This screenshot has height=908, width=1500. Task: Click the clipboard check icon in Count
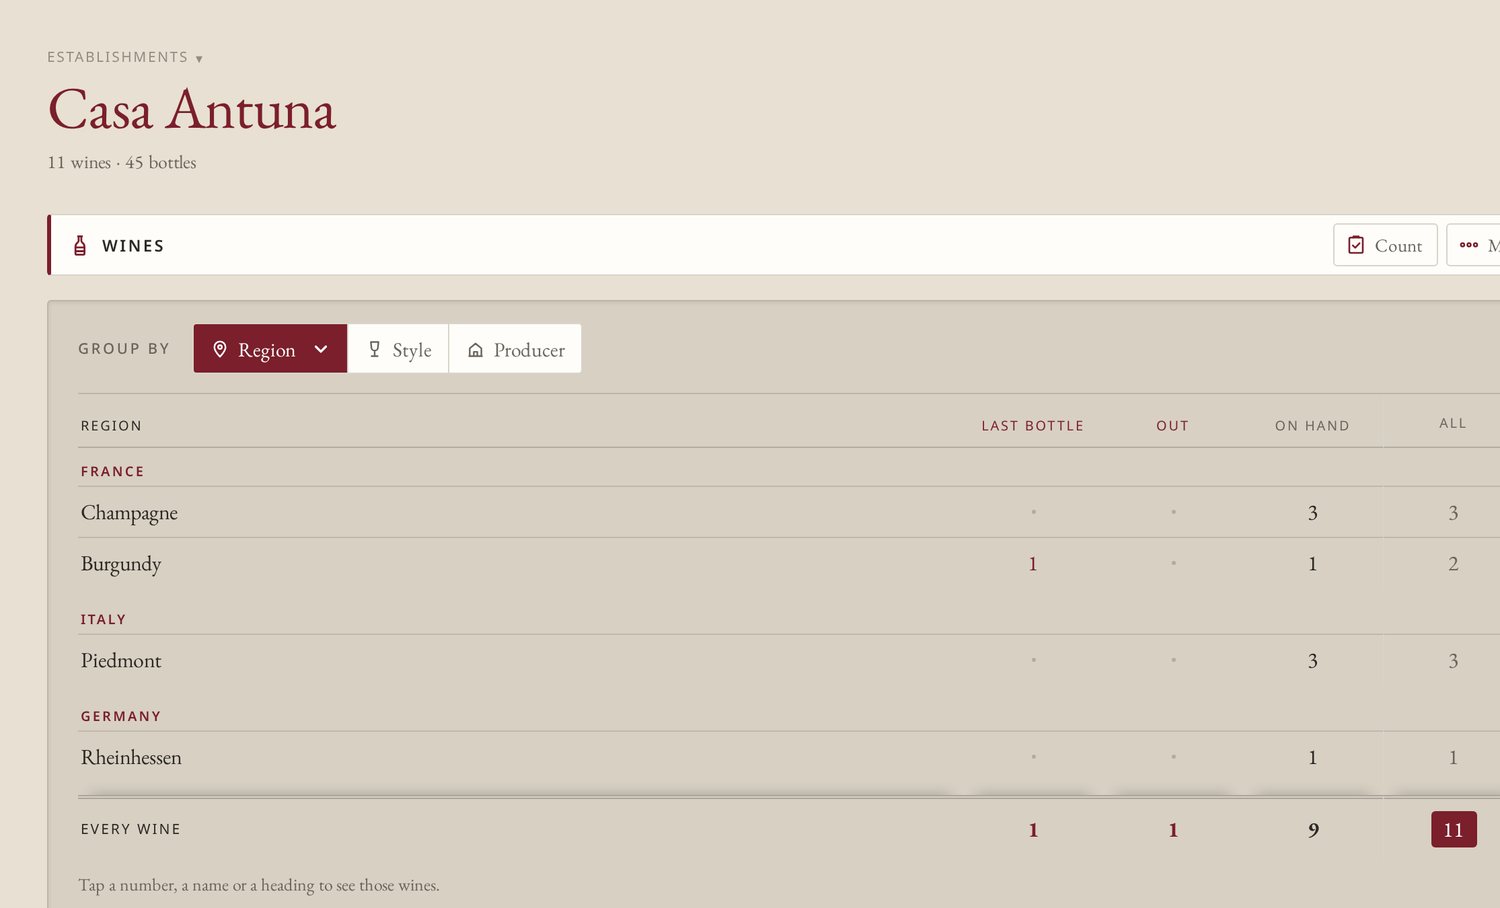1356,245
